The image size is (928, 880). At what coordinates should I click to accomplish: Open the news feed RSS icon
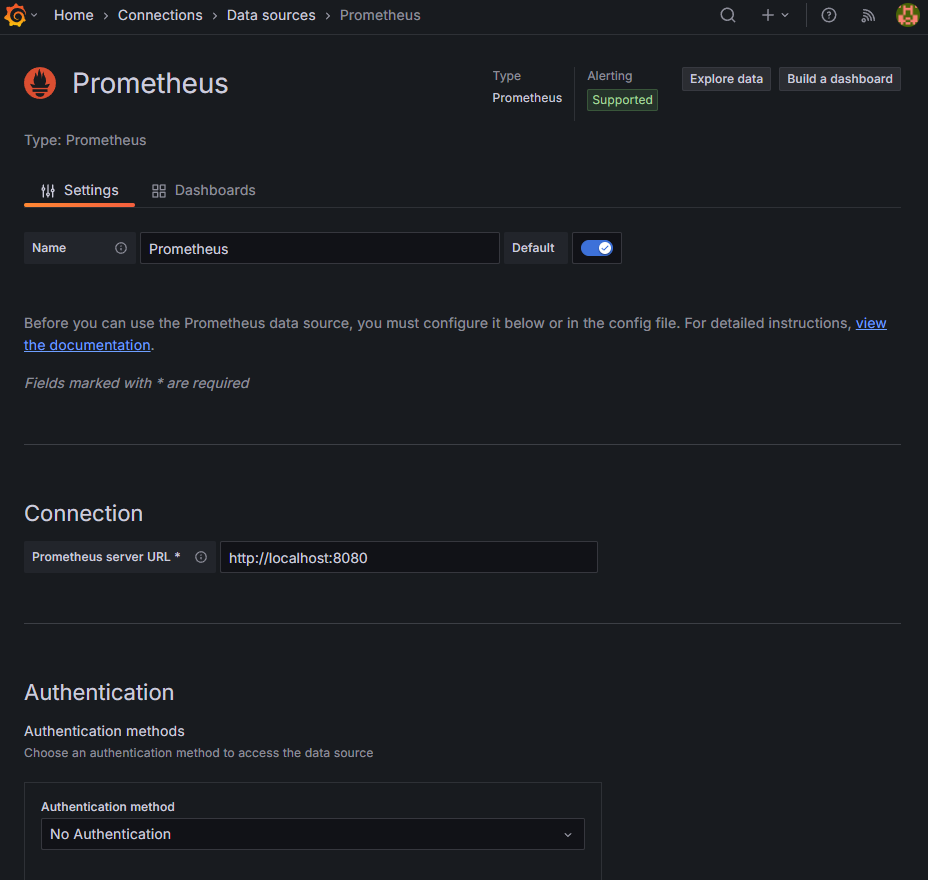pyautogui.click(x=868, y=15)
